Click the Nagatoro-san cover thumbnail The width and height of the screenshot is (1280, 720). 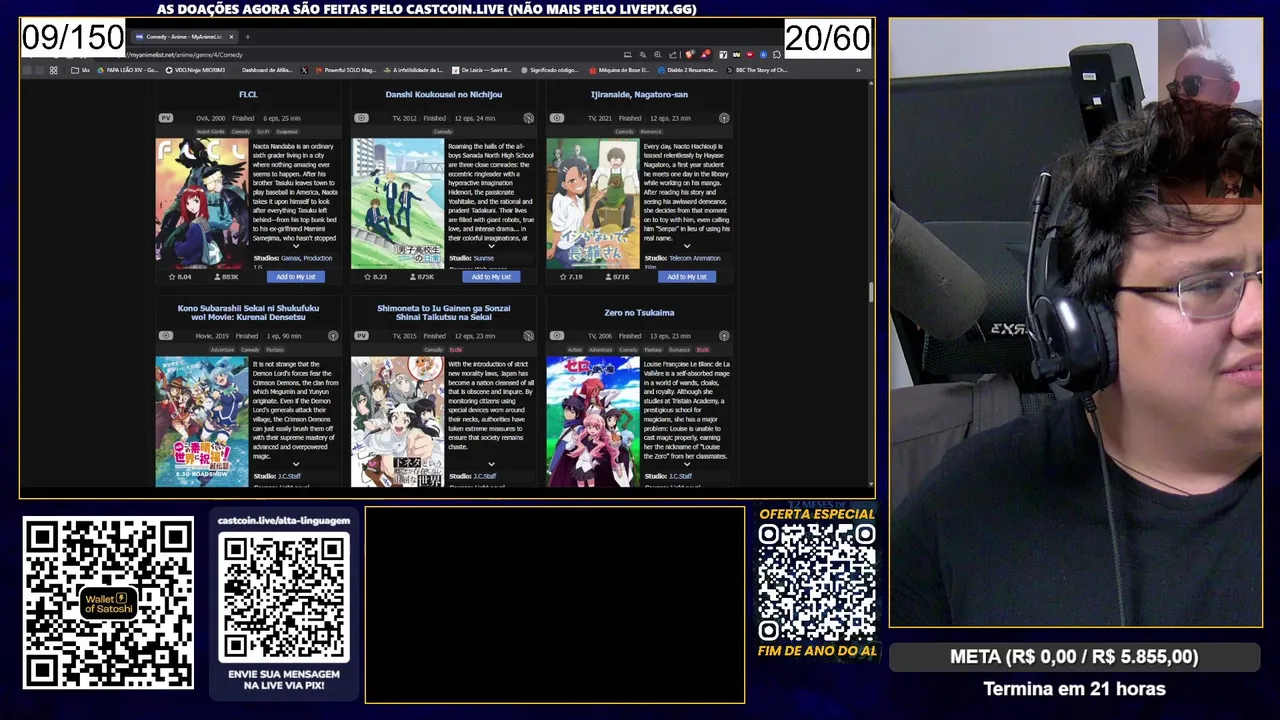tap(593, 203)
